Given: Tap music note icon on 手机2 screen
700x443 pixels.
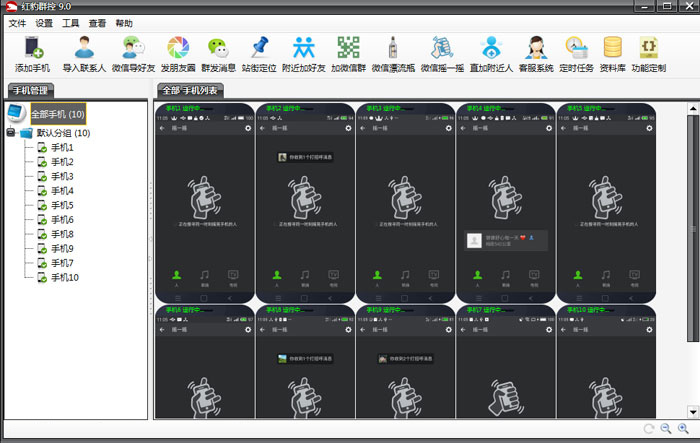Looking at the screenshot, I should (x=305, y=277).
